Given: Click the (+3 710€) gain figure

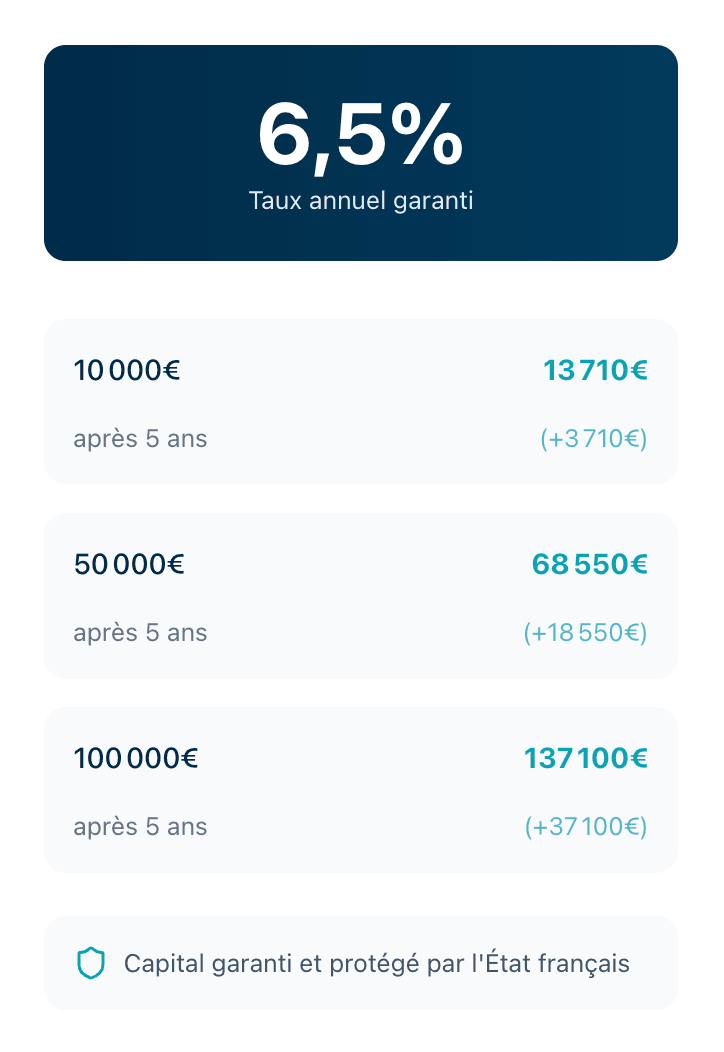Looking at the screenshot, I should (593, 439).
